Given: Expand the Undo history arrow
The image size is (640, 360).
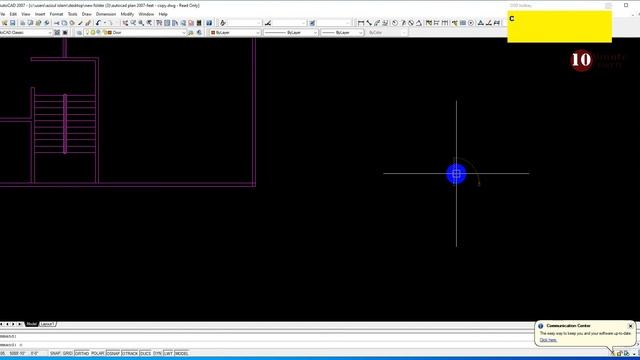Looking at the screenshot, I should 105,23.
